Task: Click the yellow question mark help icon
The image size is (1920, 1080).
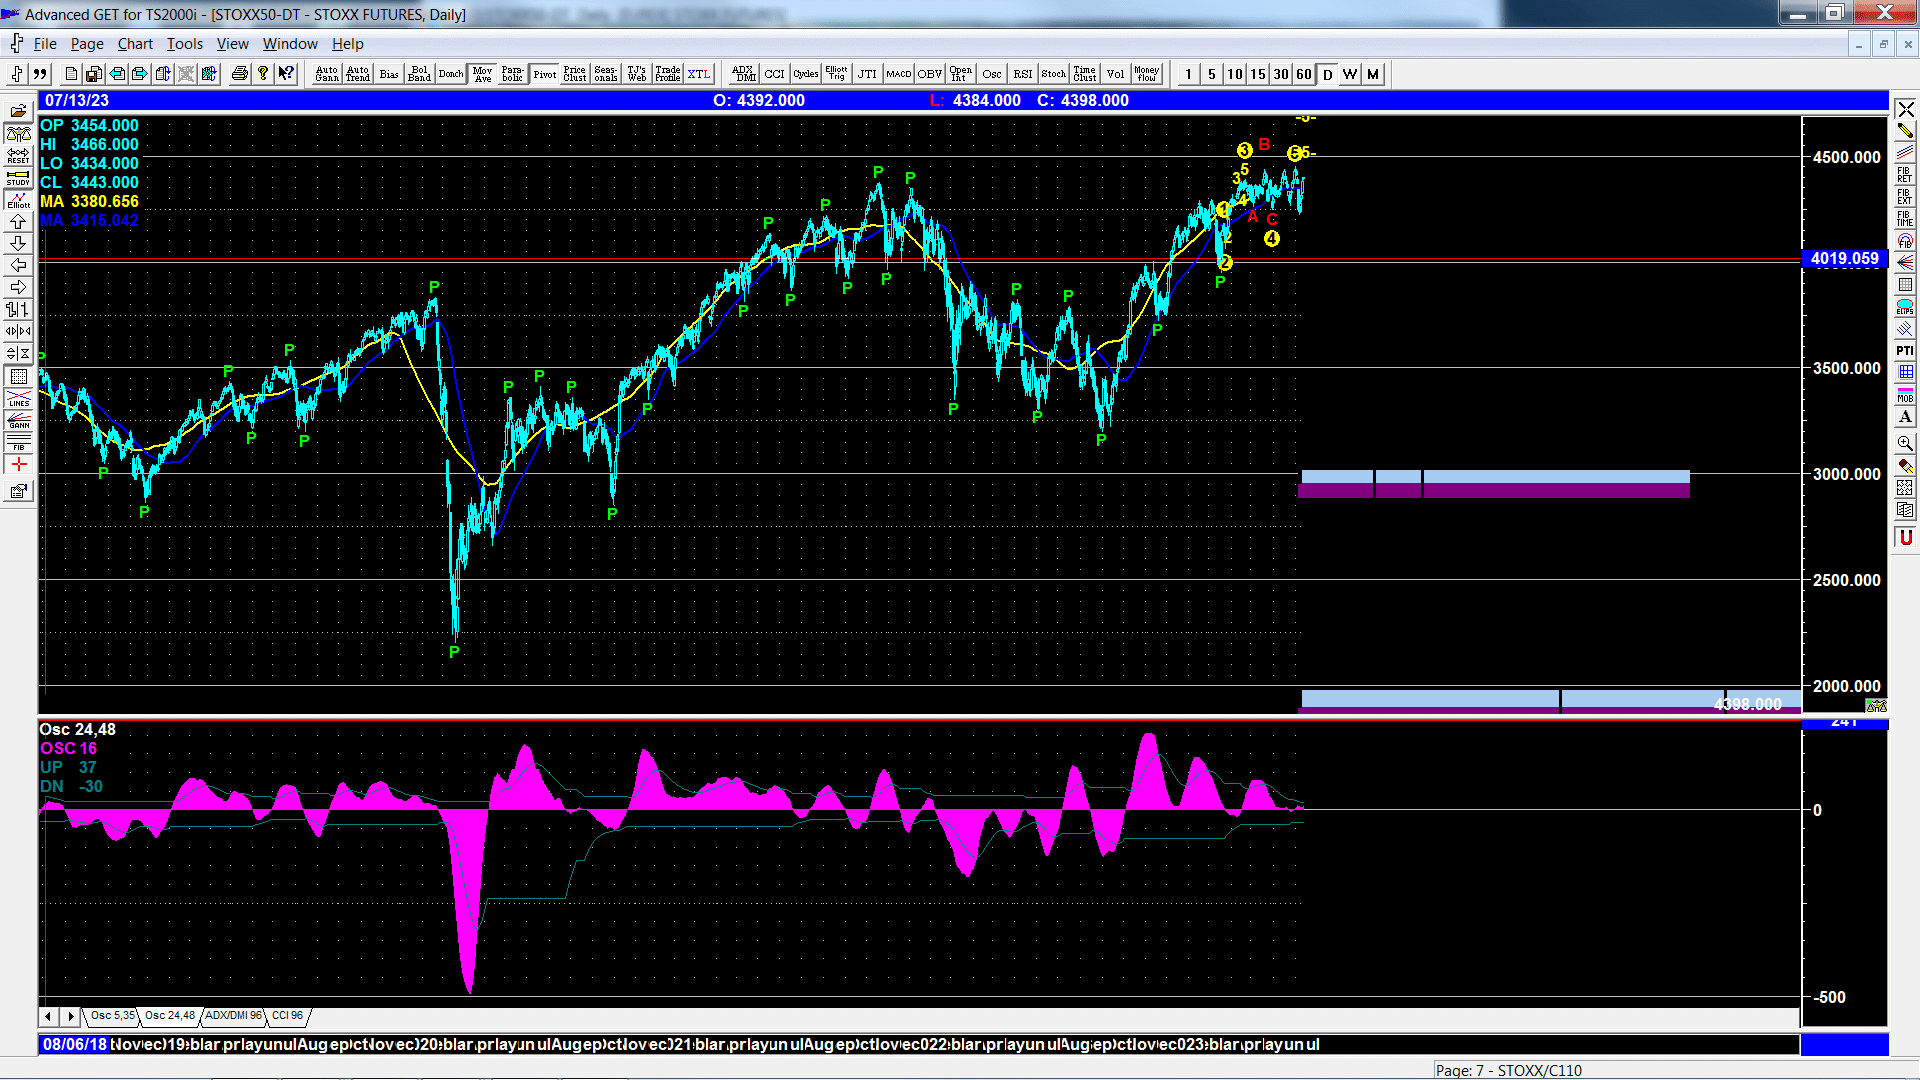Action: (x=263, y=74)
